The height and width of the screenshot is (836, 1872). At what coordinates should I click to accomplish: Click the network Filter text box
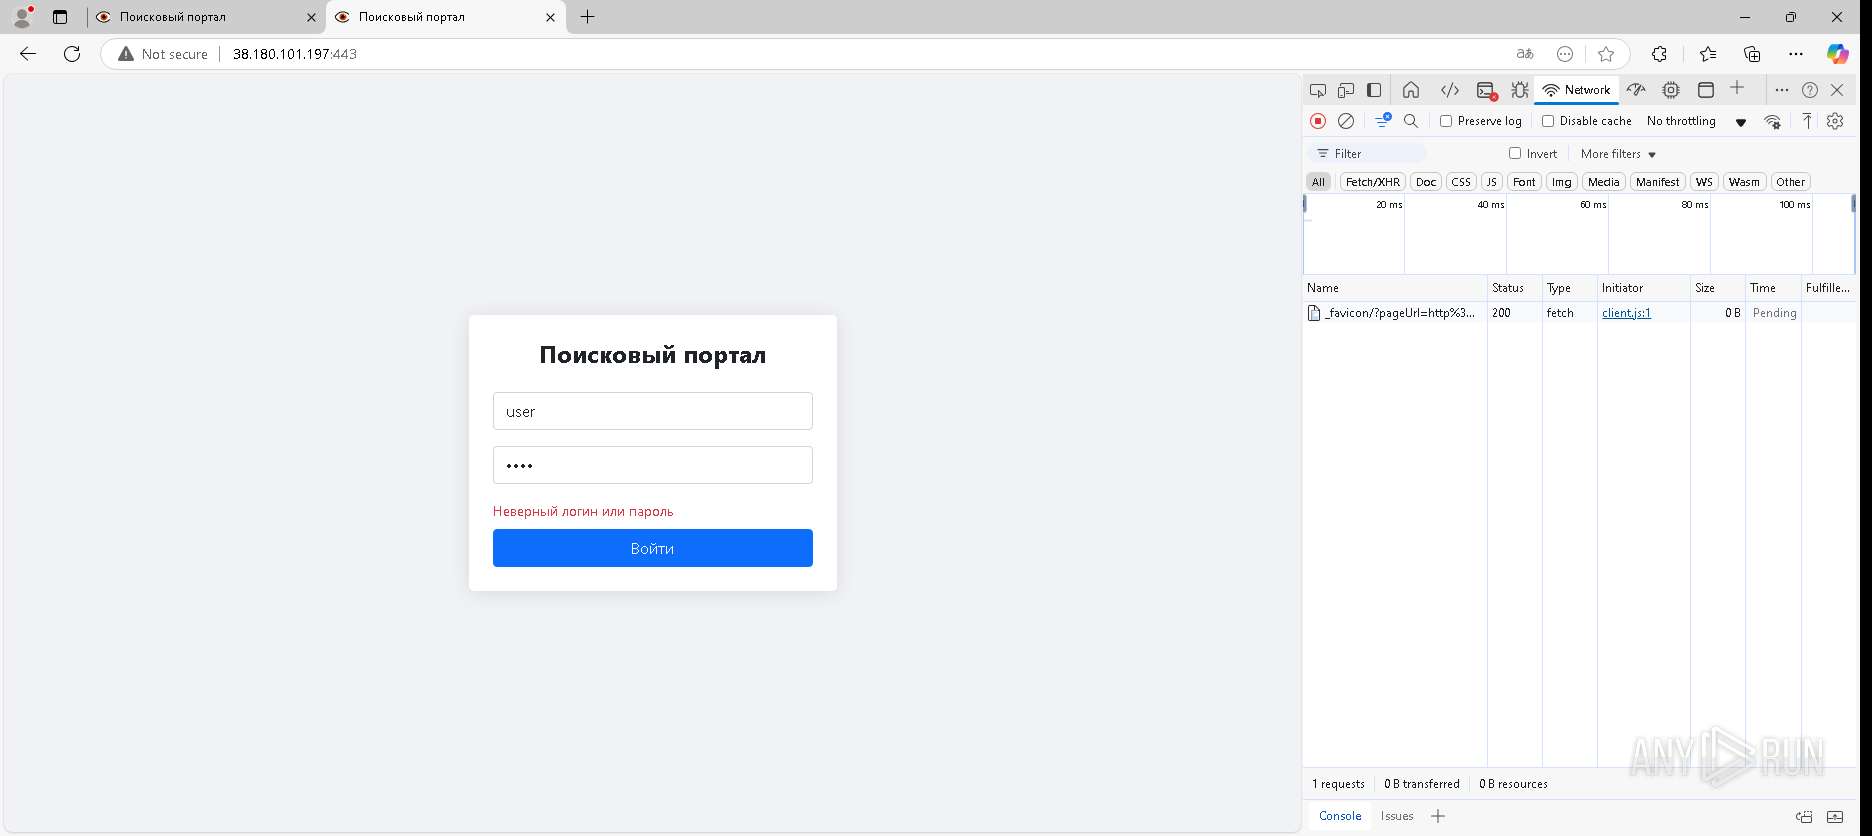point(1368,154)
